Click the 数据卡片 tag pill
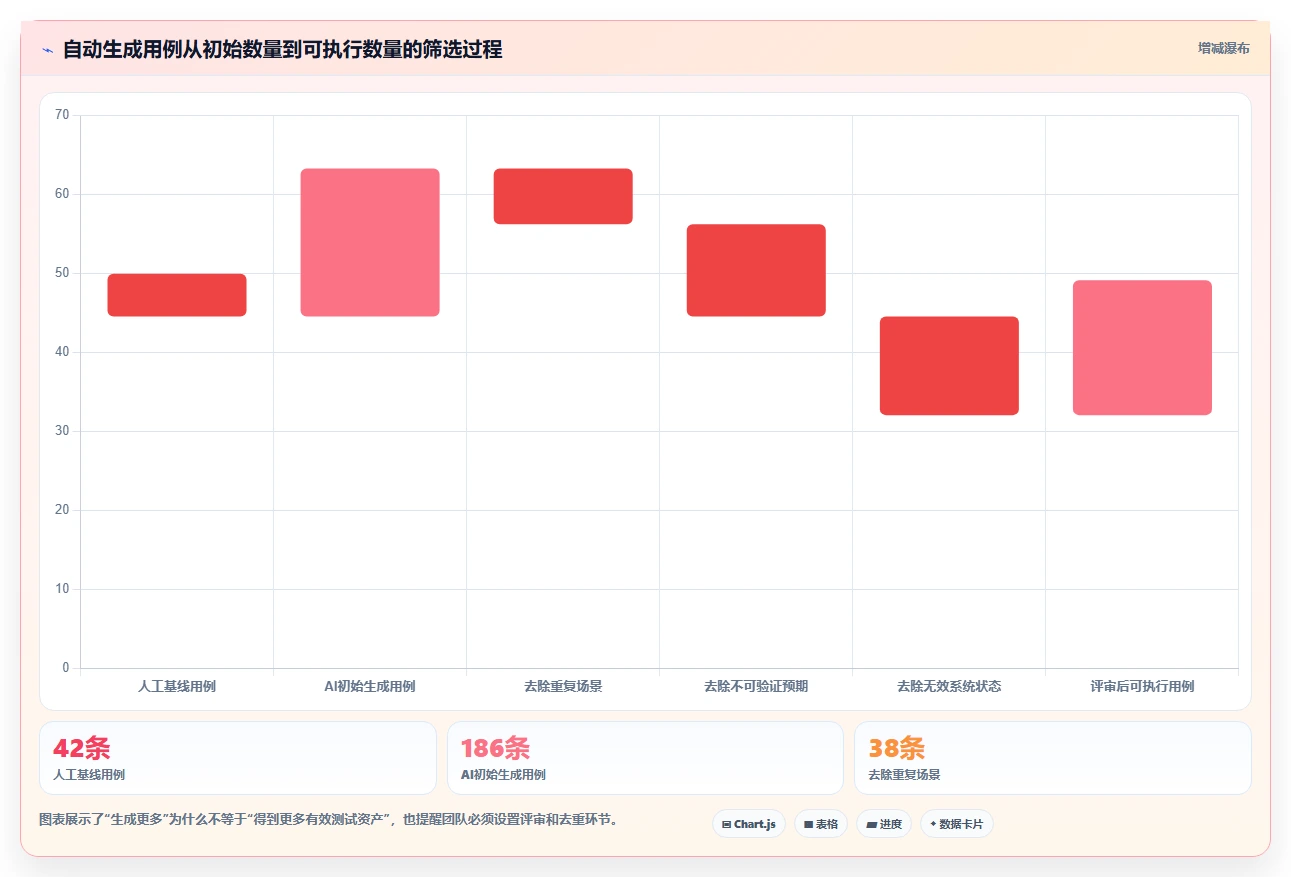This screenshot has height=877, width=1291. [x=957, y=824]
